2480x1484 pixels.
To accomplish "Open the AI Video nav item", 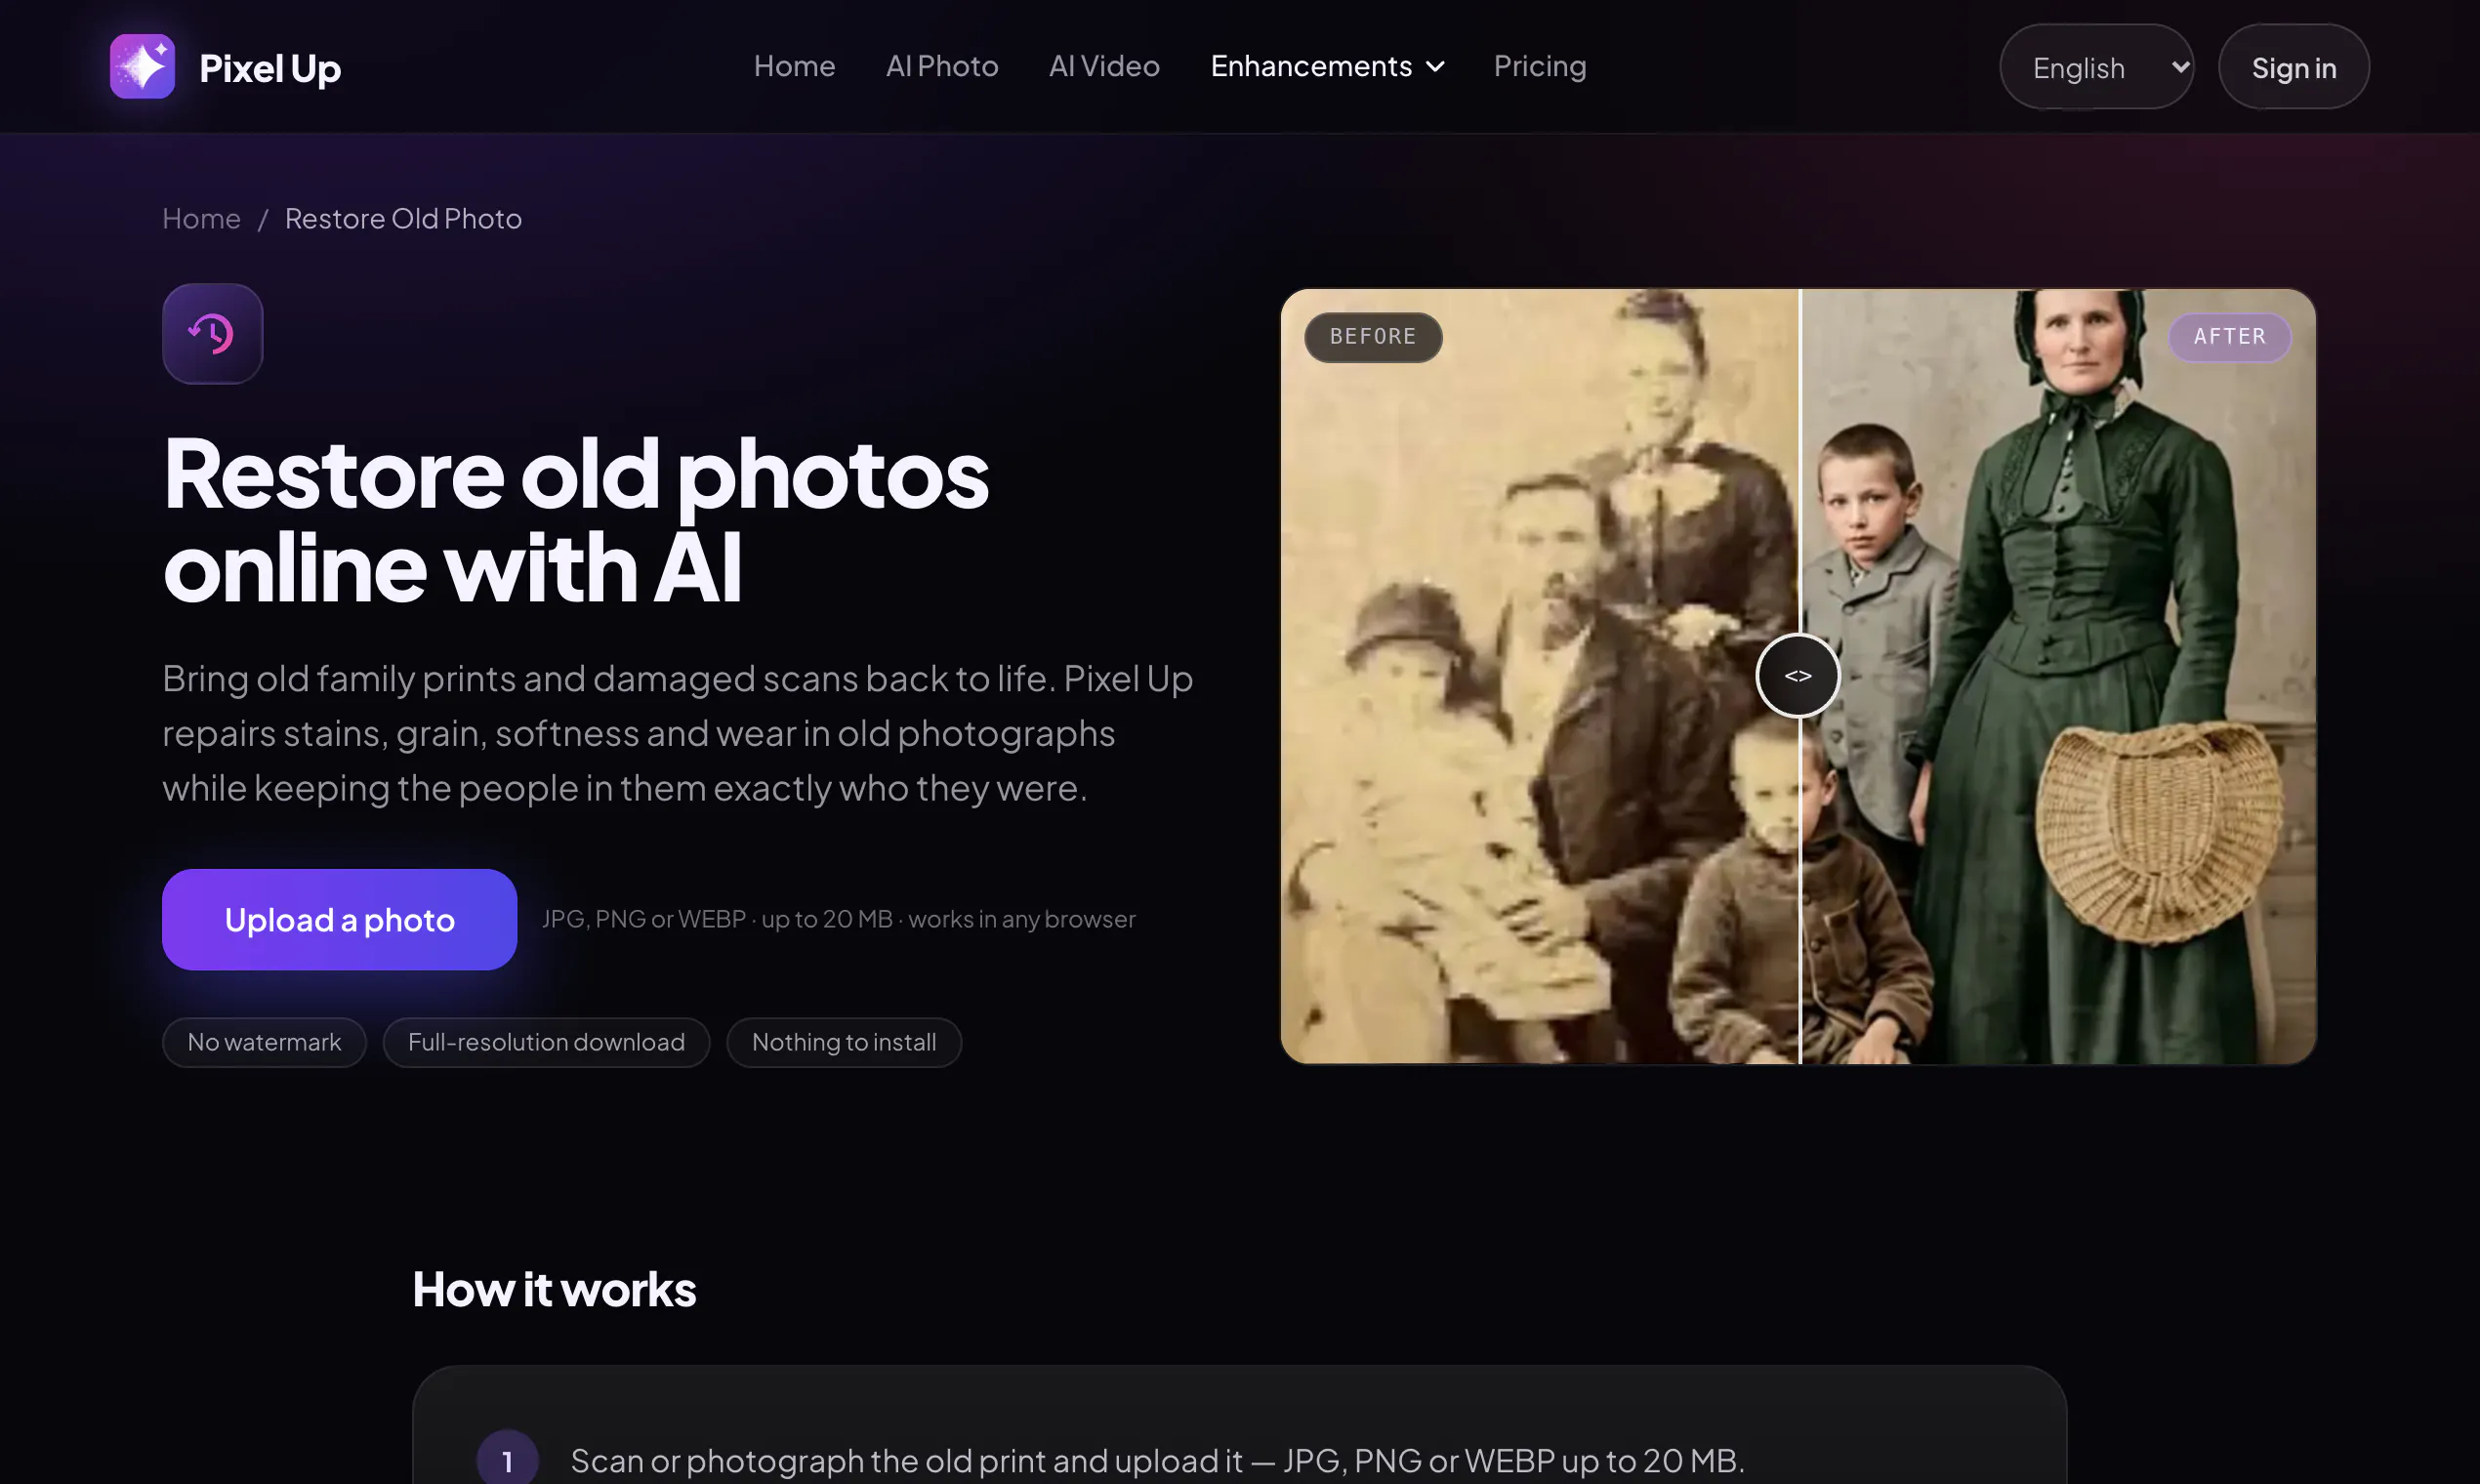I will (1104, 66).
